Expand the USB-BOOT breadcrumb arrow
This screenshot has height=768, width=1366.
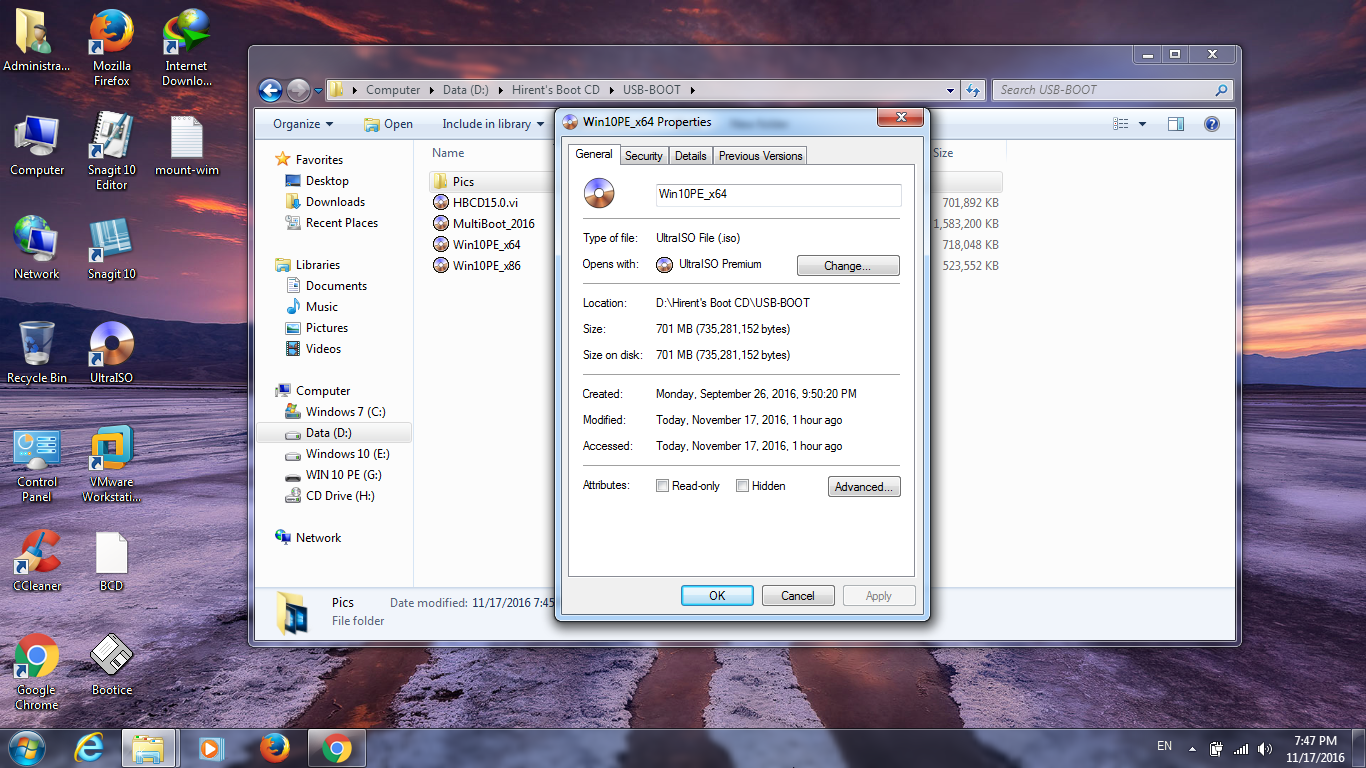coord(691,90)
